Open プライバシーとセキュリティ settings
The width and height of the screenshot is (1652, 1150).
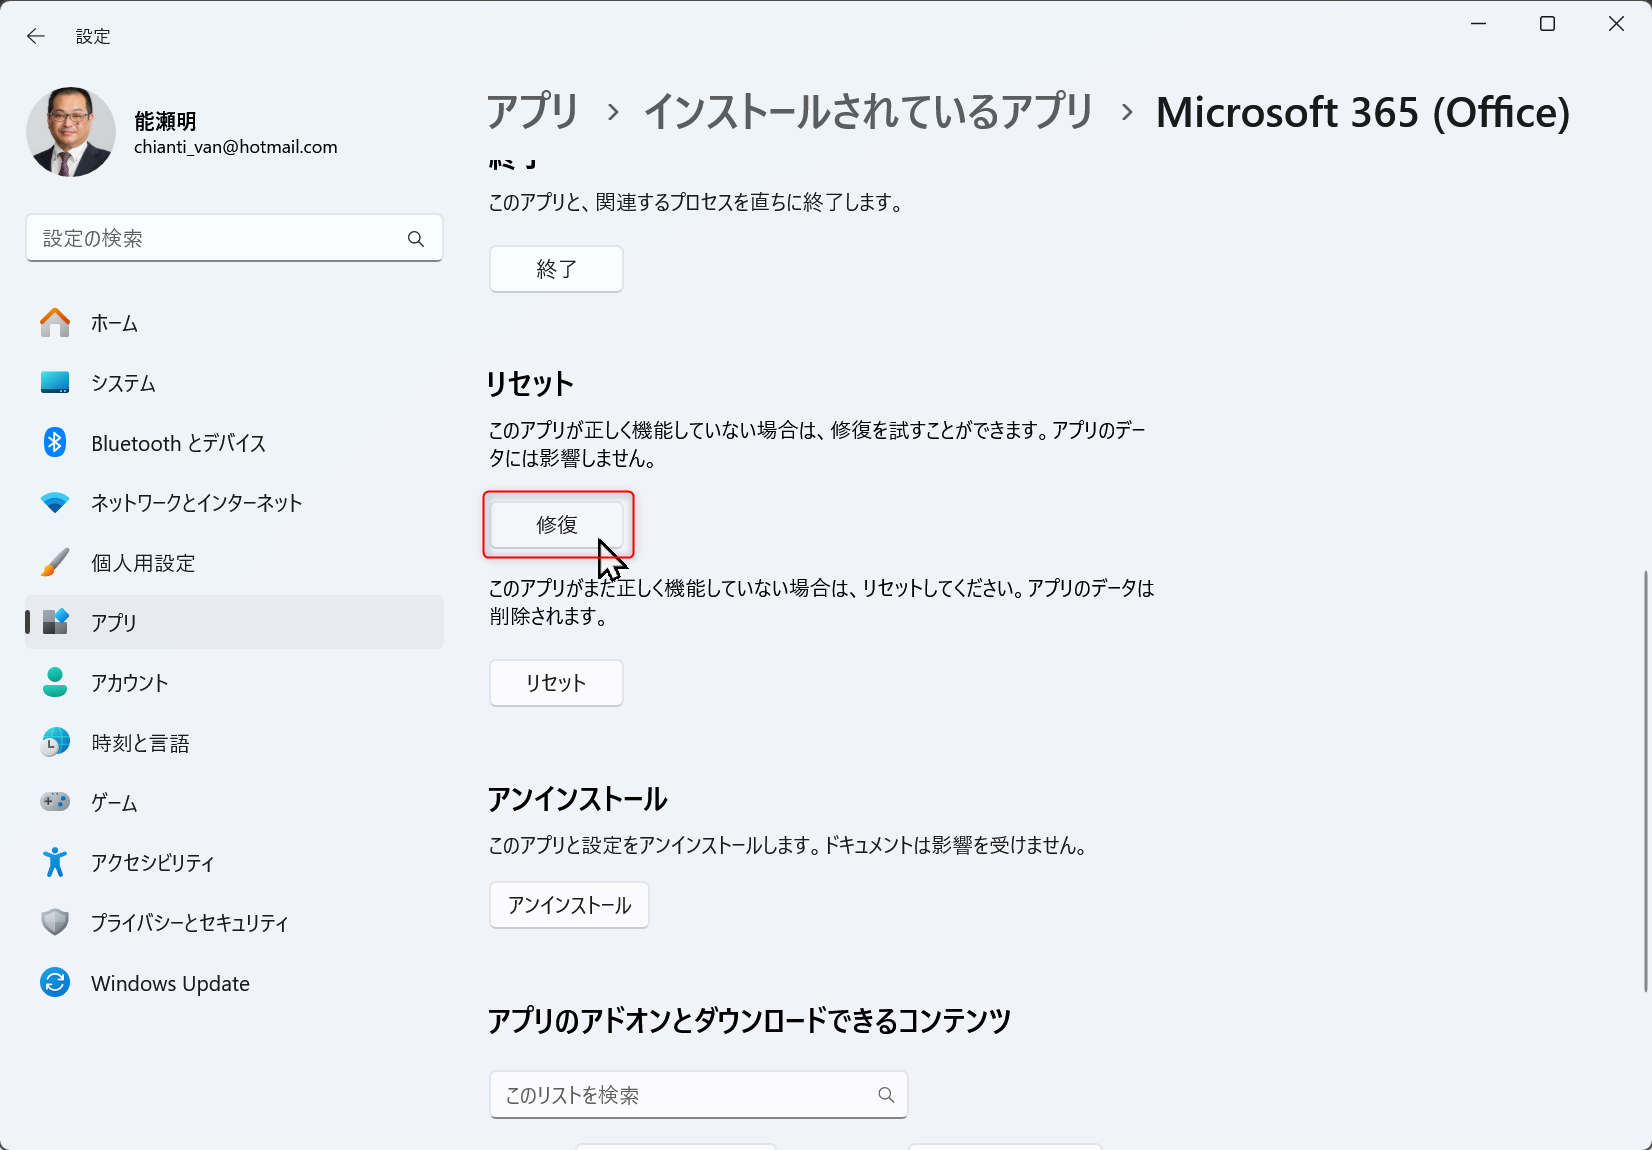point(234,923)
